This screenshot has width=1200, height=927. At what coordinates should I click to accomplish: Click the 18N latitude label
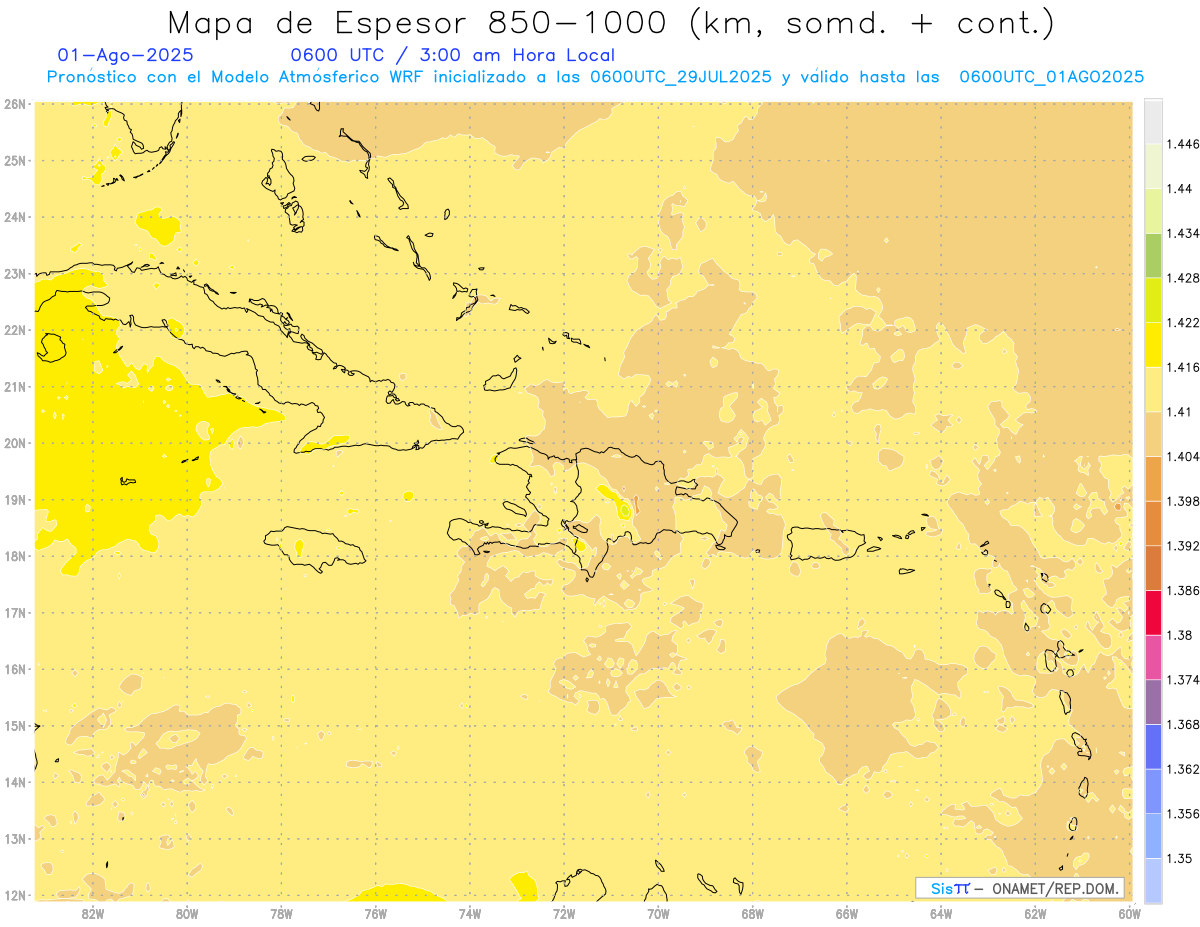click(x=14, y=556)
